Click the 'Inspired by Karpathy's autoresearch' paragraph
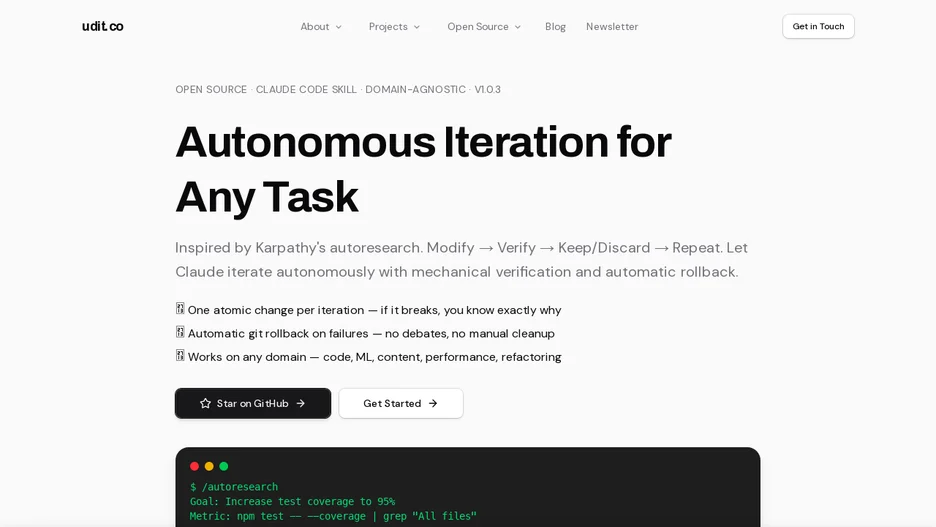936x527 pixels. pos(461,260)
